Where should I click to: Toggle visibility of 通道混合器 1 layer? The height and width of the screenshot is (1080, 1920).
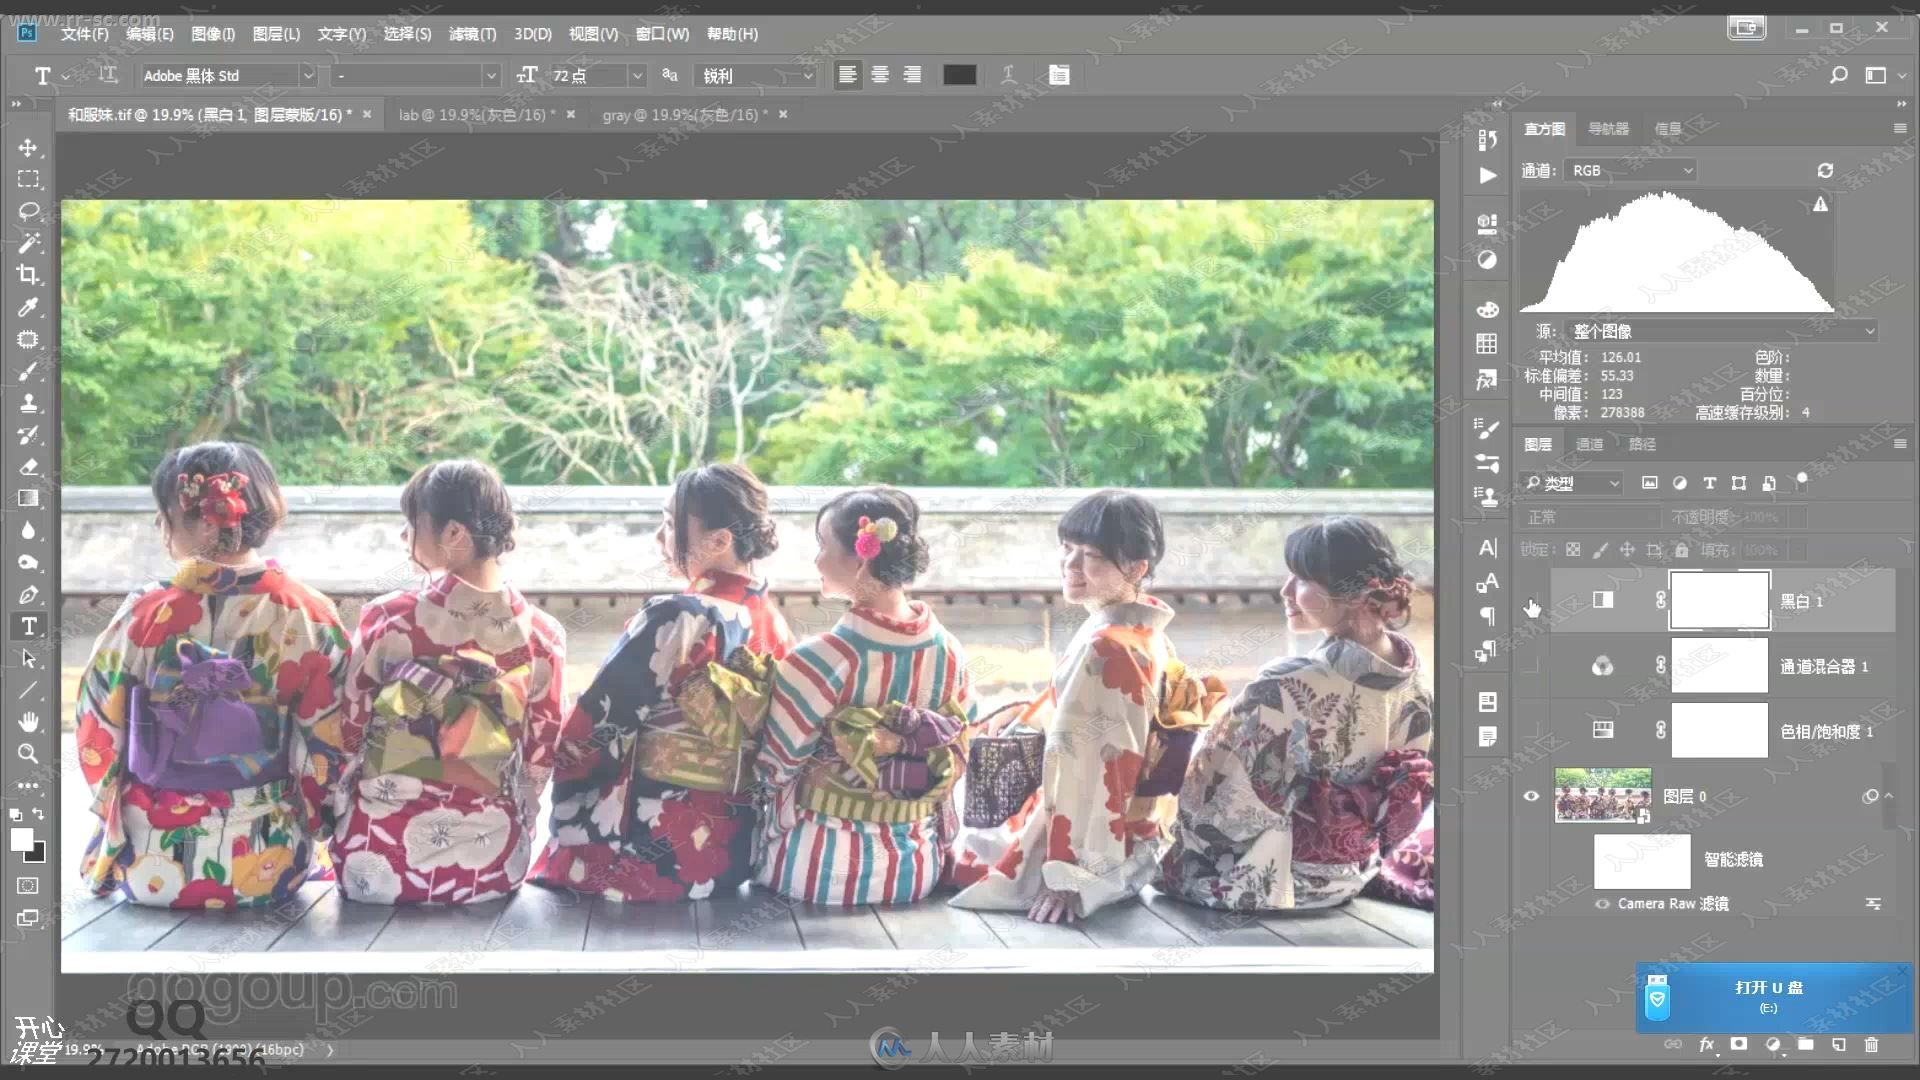click(x=1531, y=666)
